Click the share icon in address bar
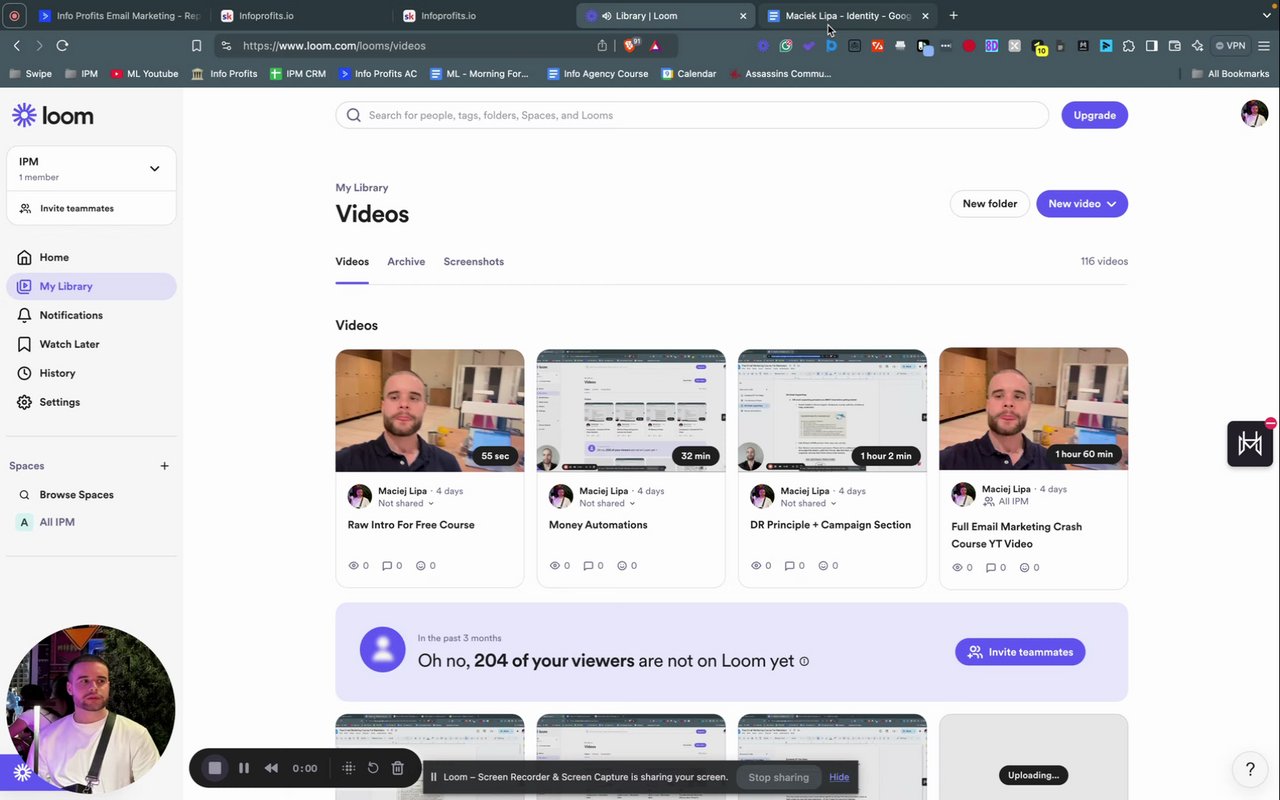The image size is (1280, 800). pos(602,46)
